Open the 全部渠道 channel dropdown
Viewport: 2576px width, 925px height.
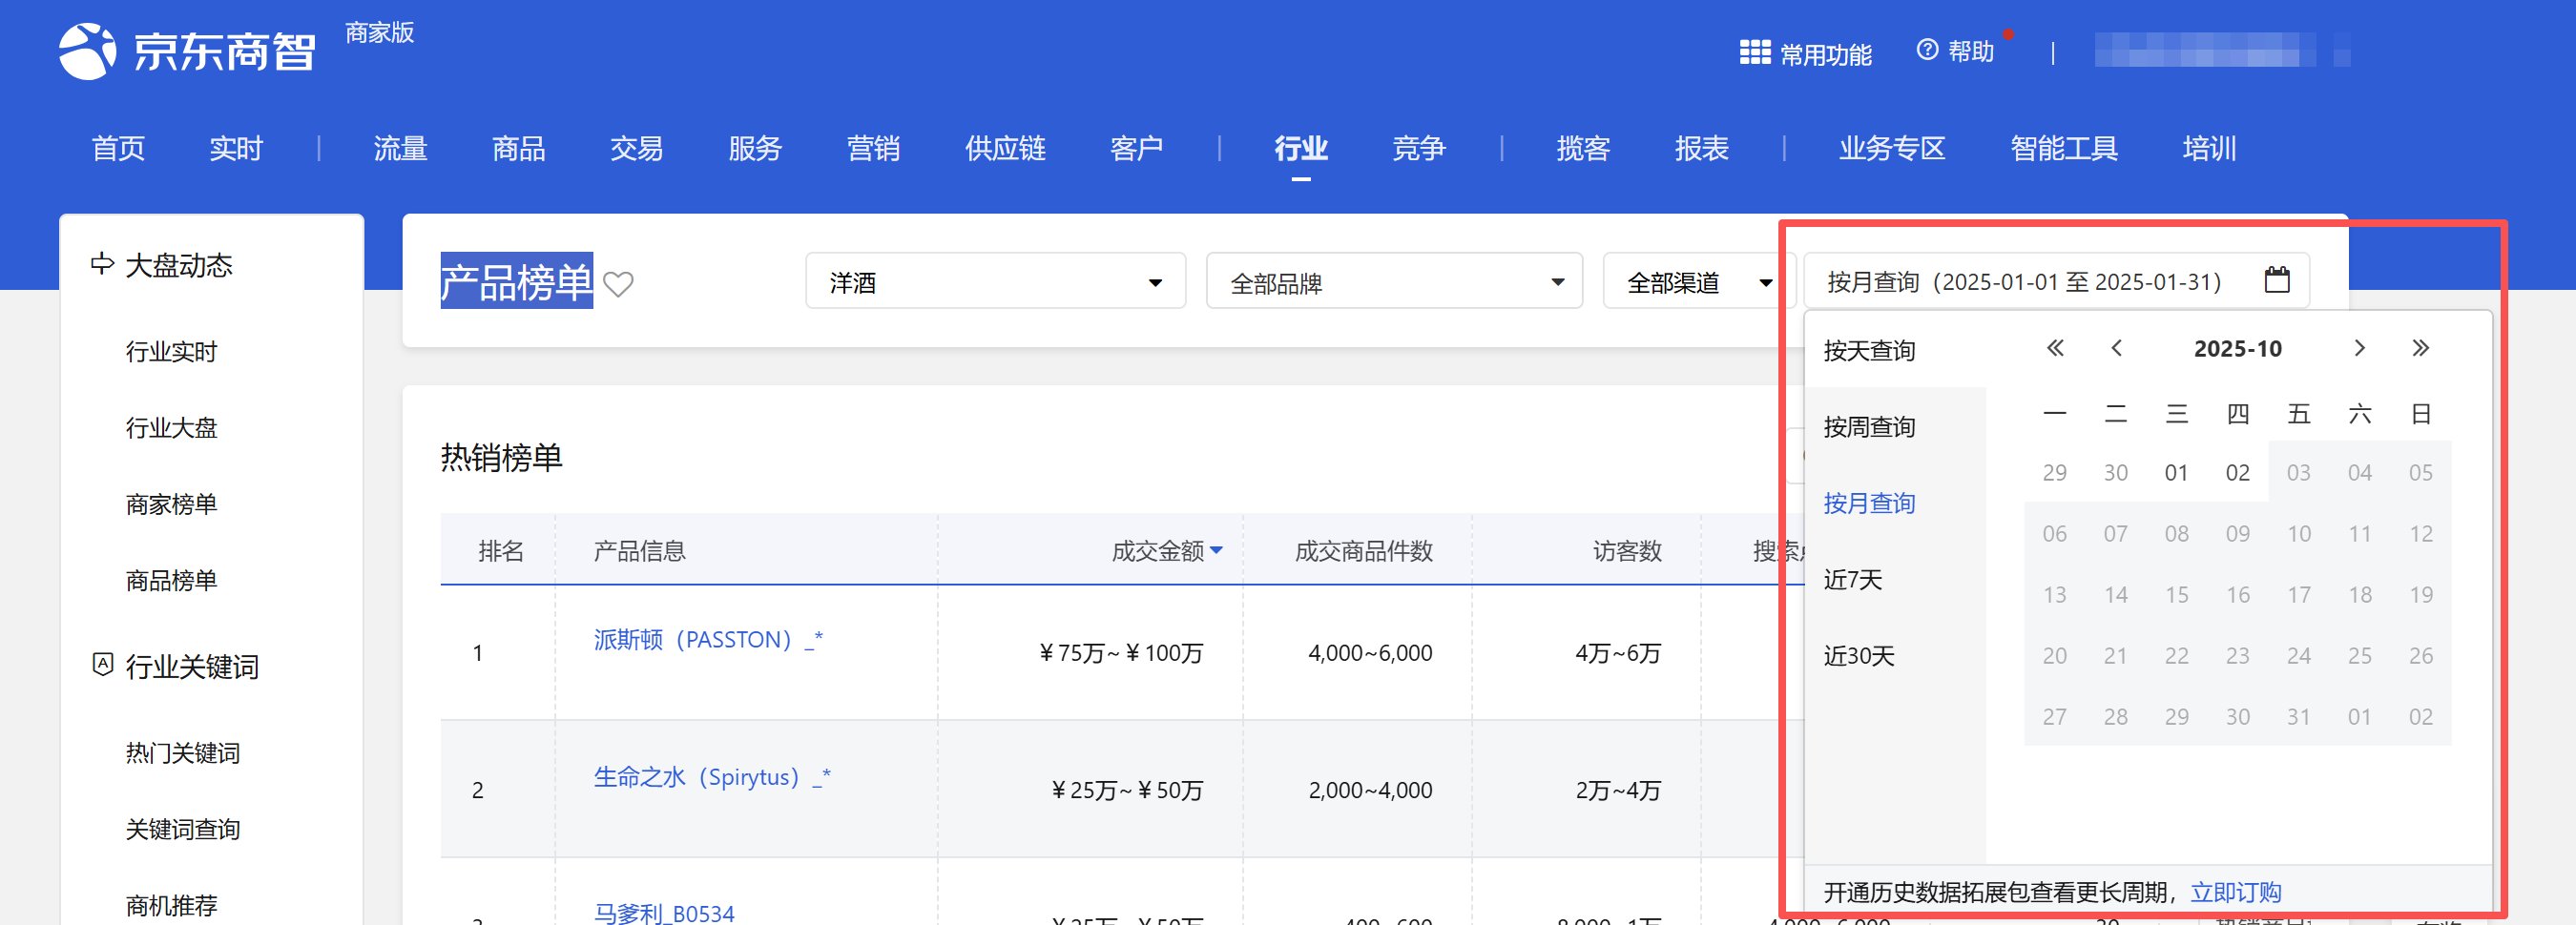pyautogui.click(x=1699, y=281)
